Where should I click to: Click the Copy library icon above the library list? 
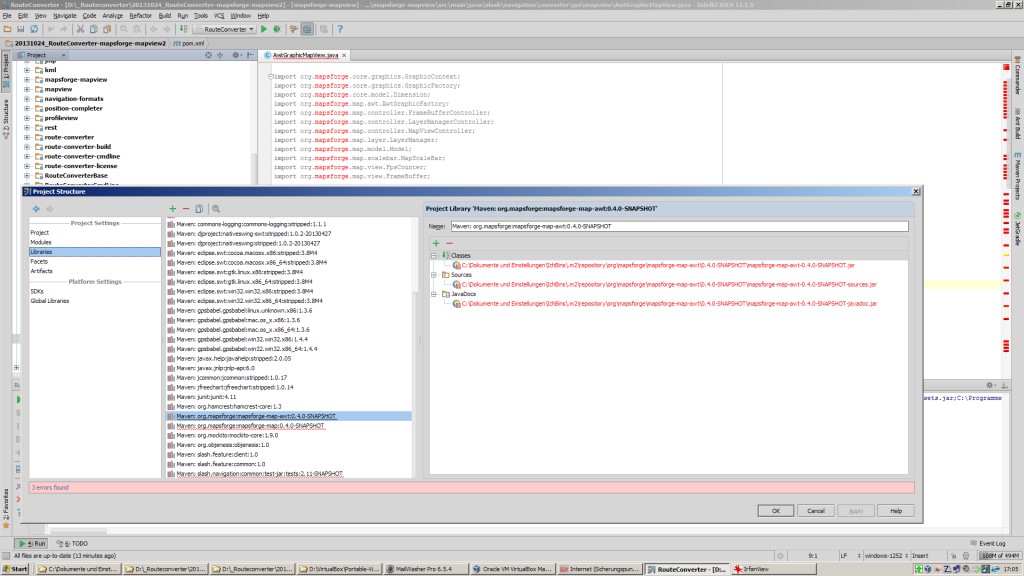(x=200, y=209)
